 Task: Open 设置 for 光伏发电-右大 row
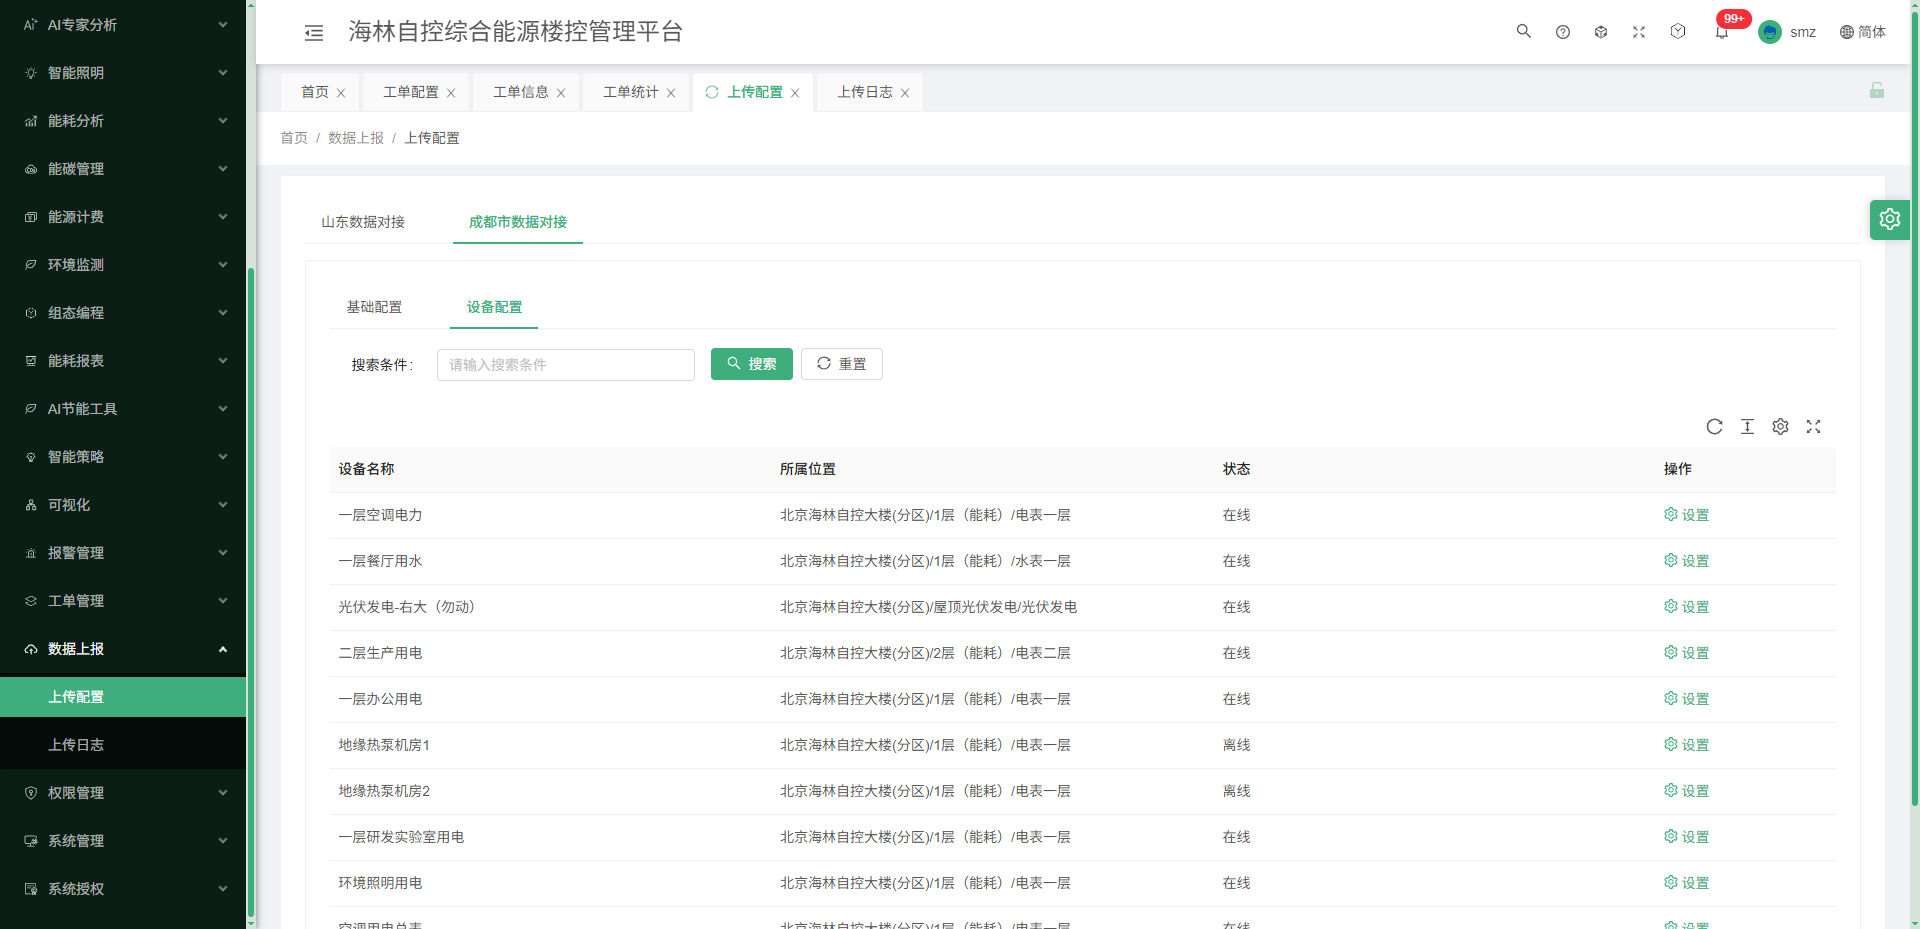pyautogui.click(x=1686, y=607)
